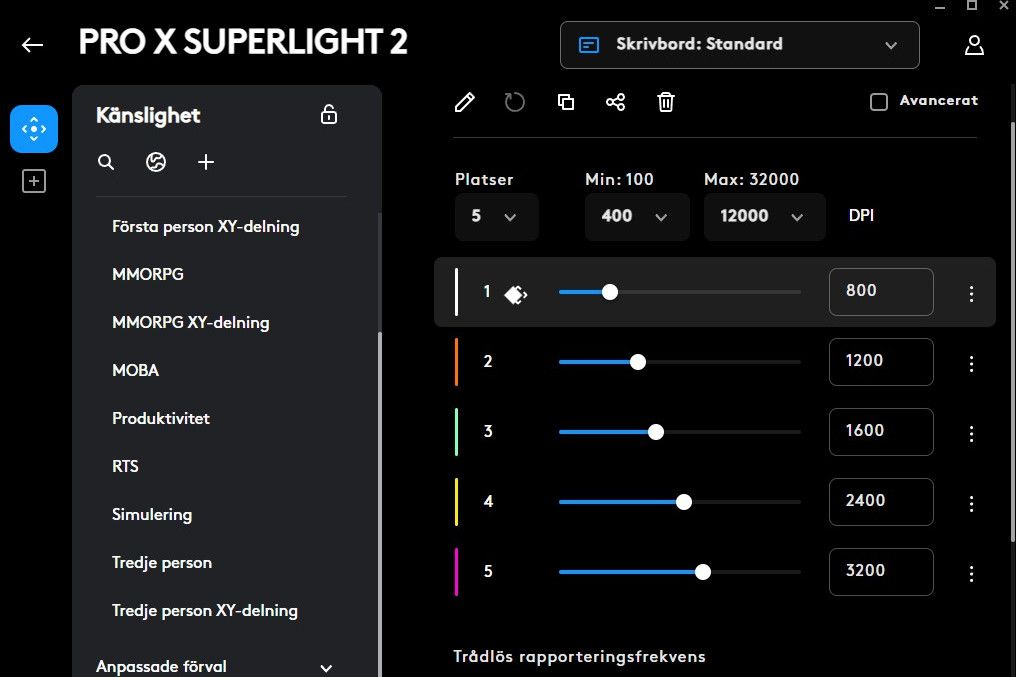Open the Platser count dropdown showing 5

[496, 216]
